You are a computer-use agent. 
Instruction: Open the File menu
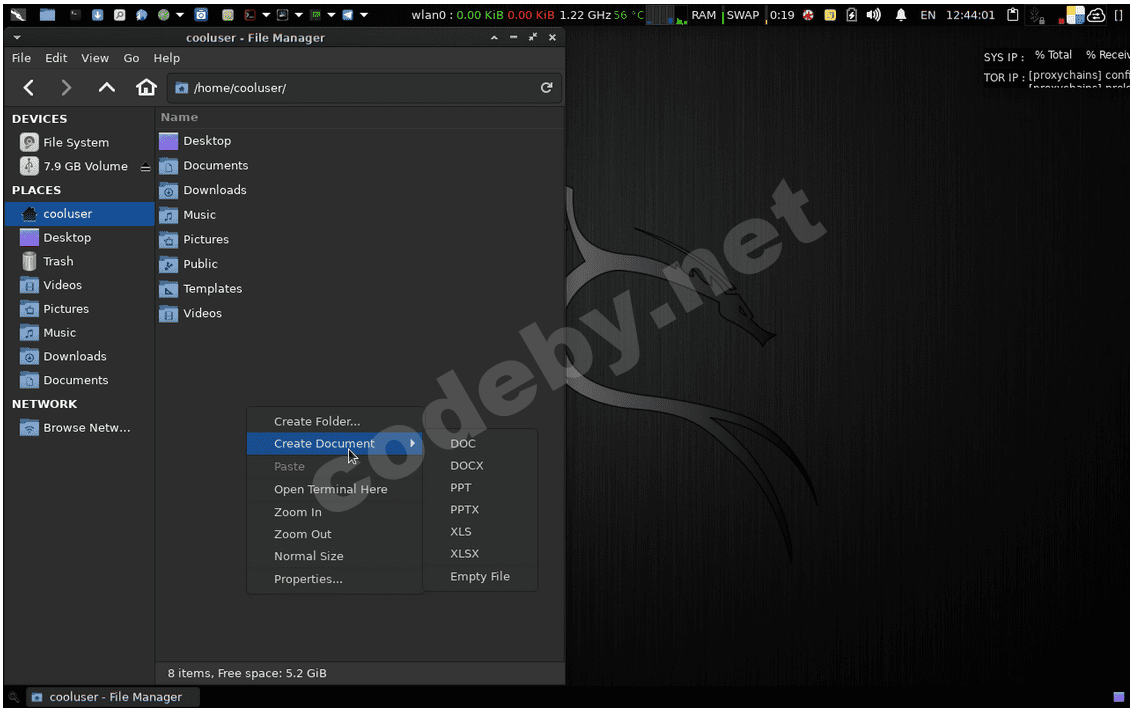[21, 58]
